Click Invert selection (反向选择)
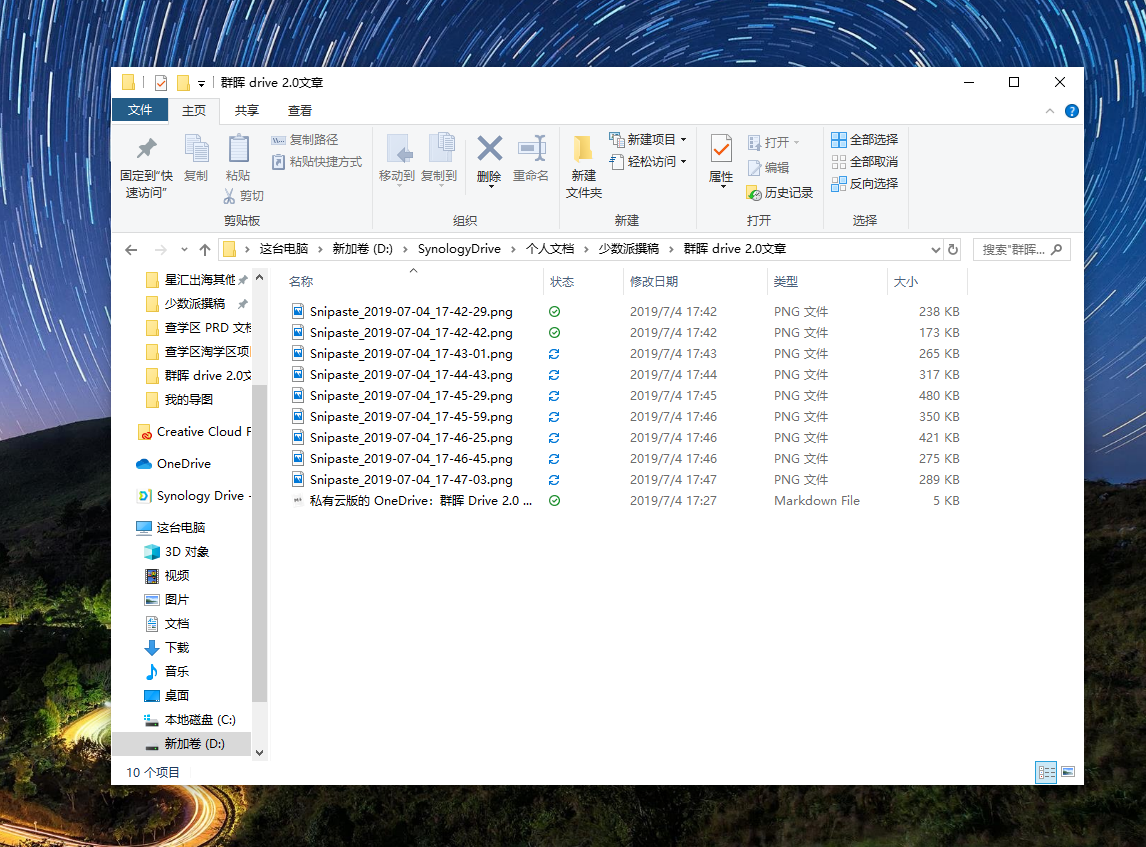The height and width of the screenshot is (847, 1146). coord(865,183)
